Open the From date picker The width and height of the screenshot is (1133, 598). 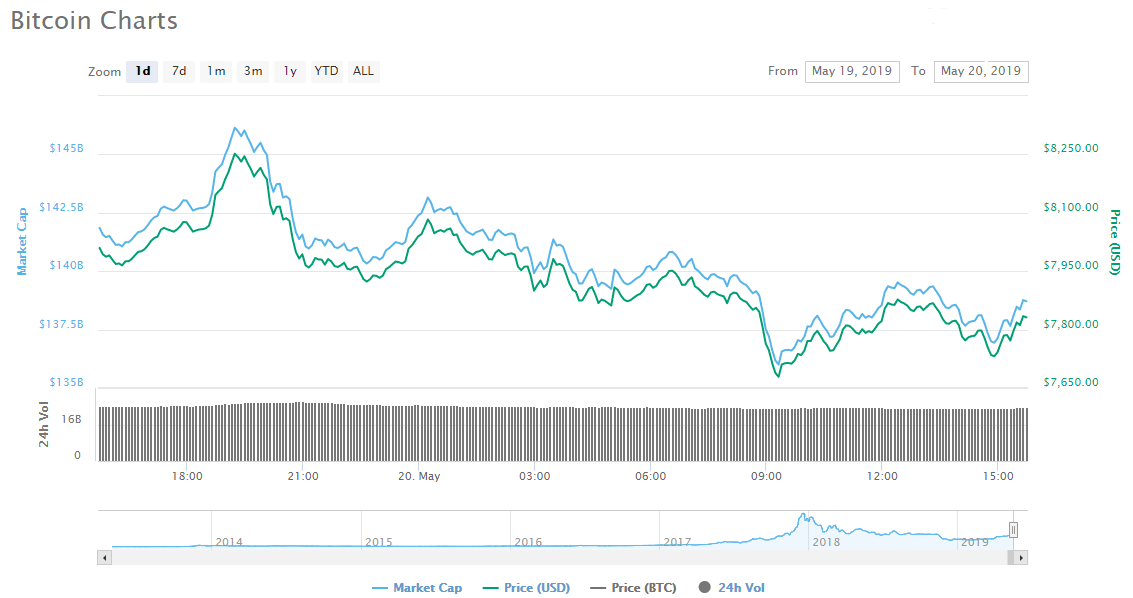click(852, 71)
